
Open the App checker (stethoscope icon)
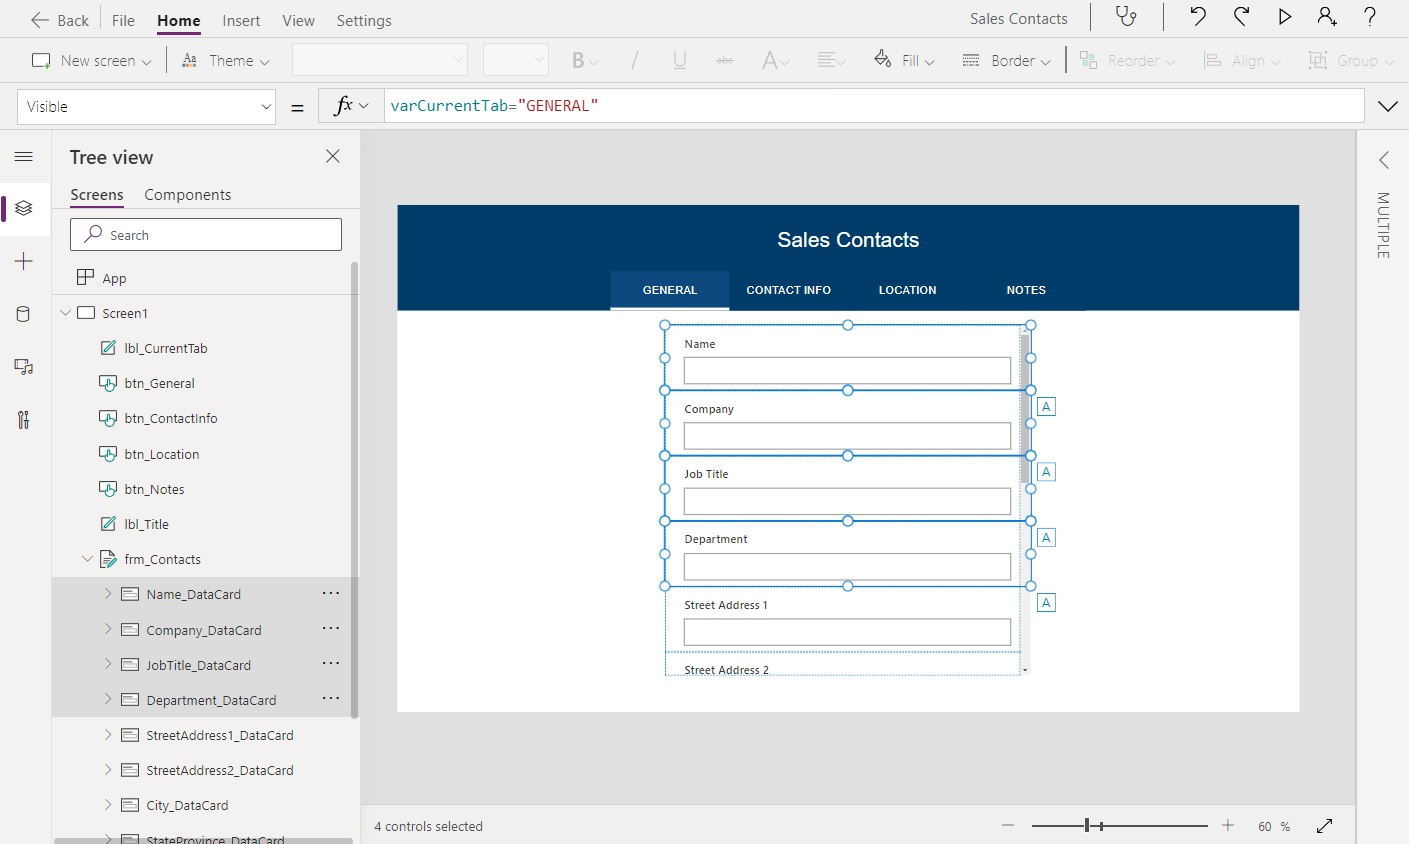(x=1127, y=17)
